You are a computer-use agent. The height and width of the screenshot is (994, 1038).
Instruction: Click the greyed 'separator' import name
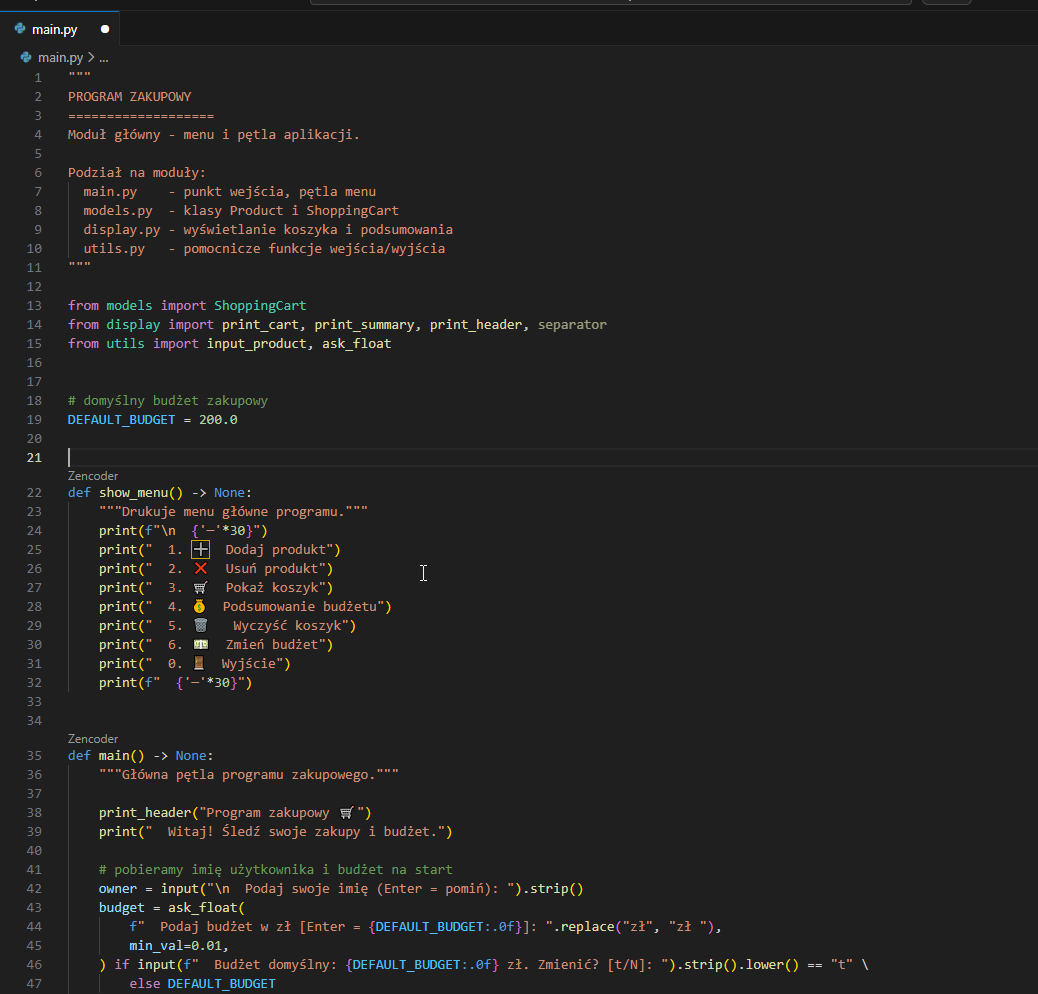tap(572, 324)
